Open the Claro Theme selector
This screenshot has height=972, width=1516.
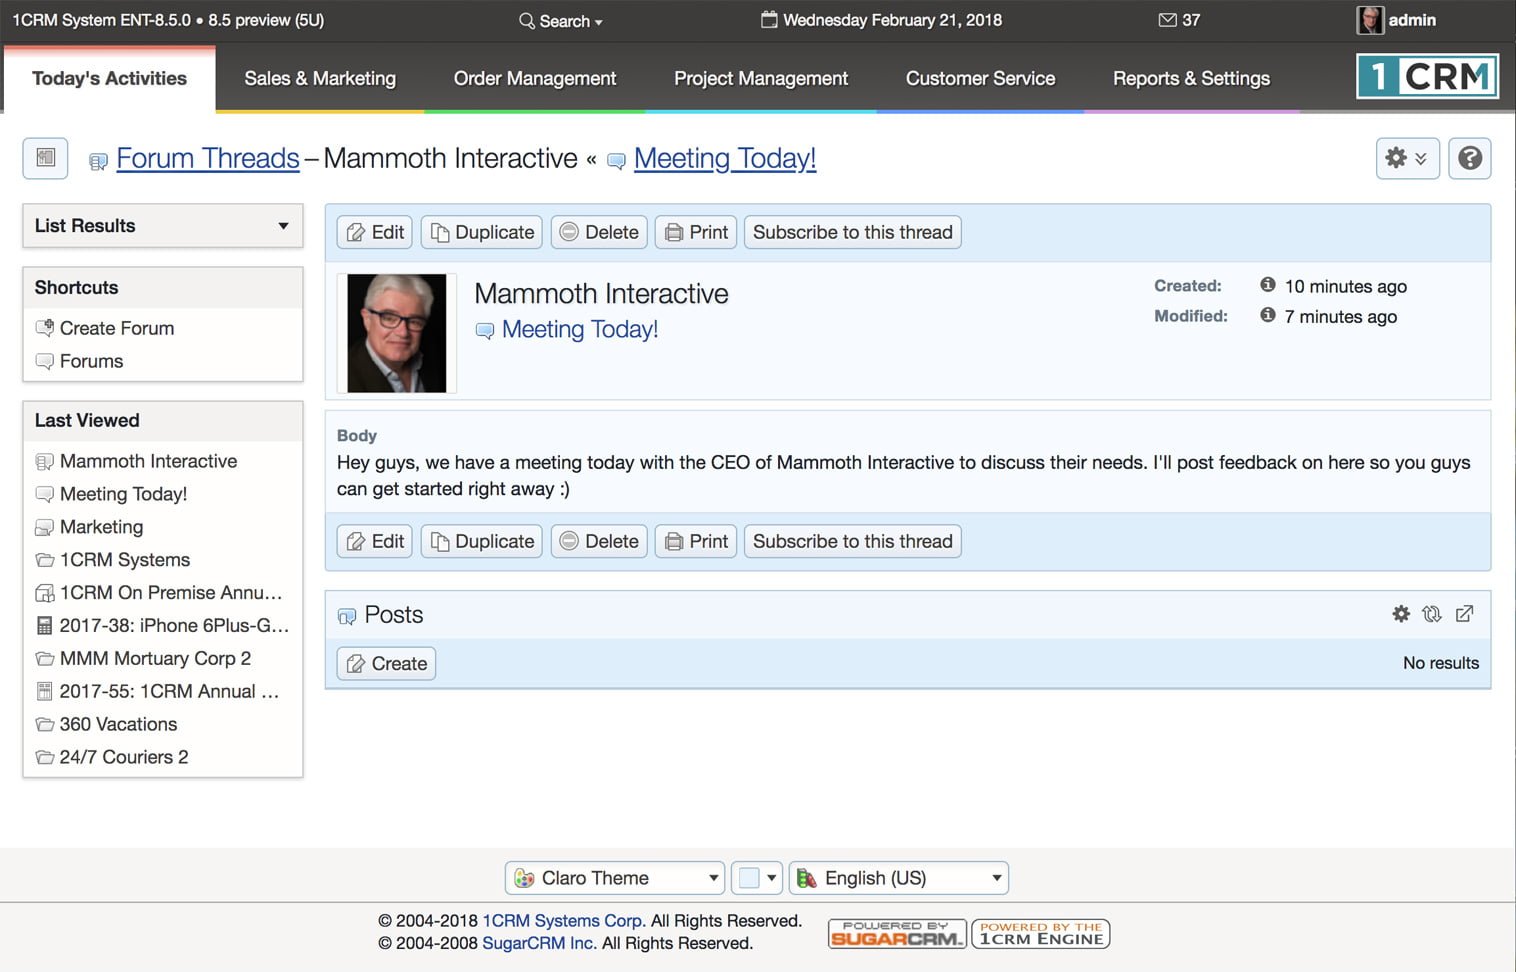tap(615, 878)
